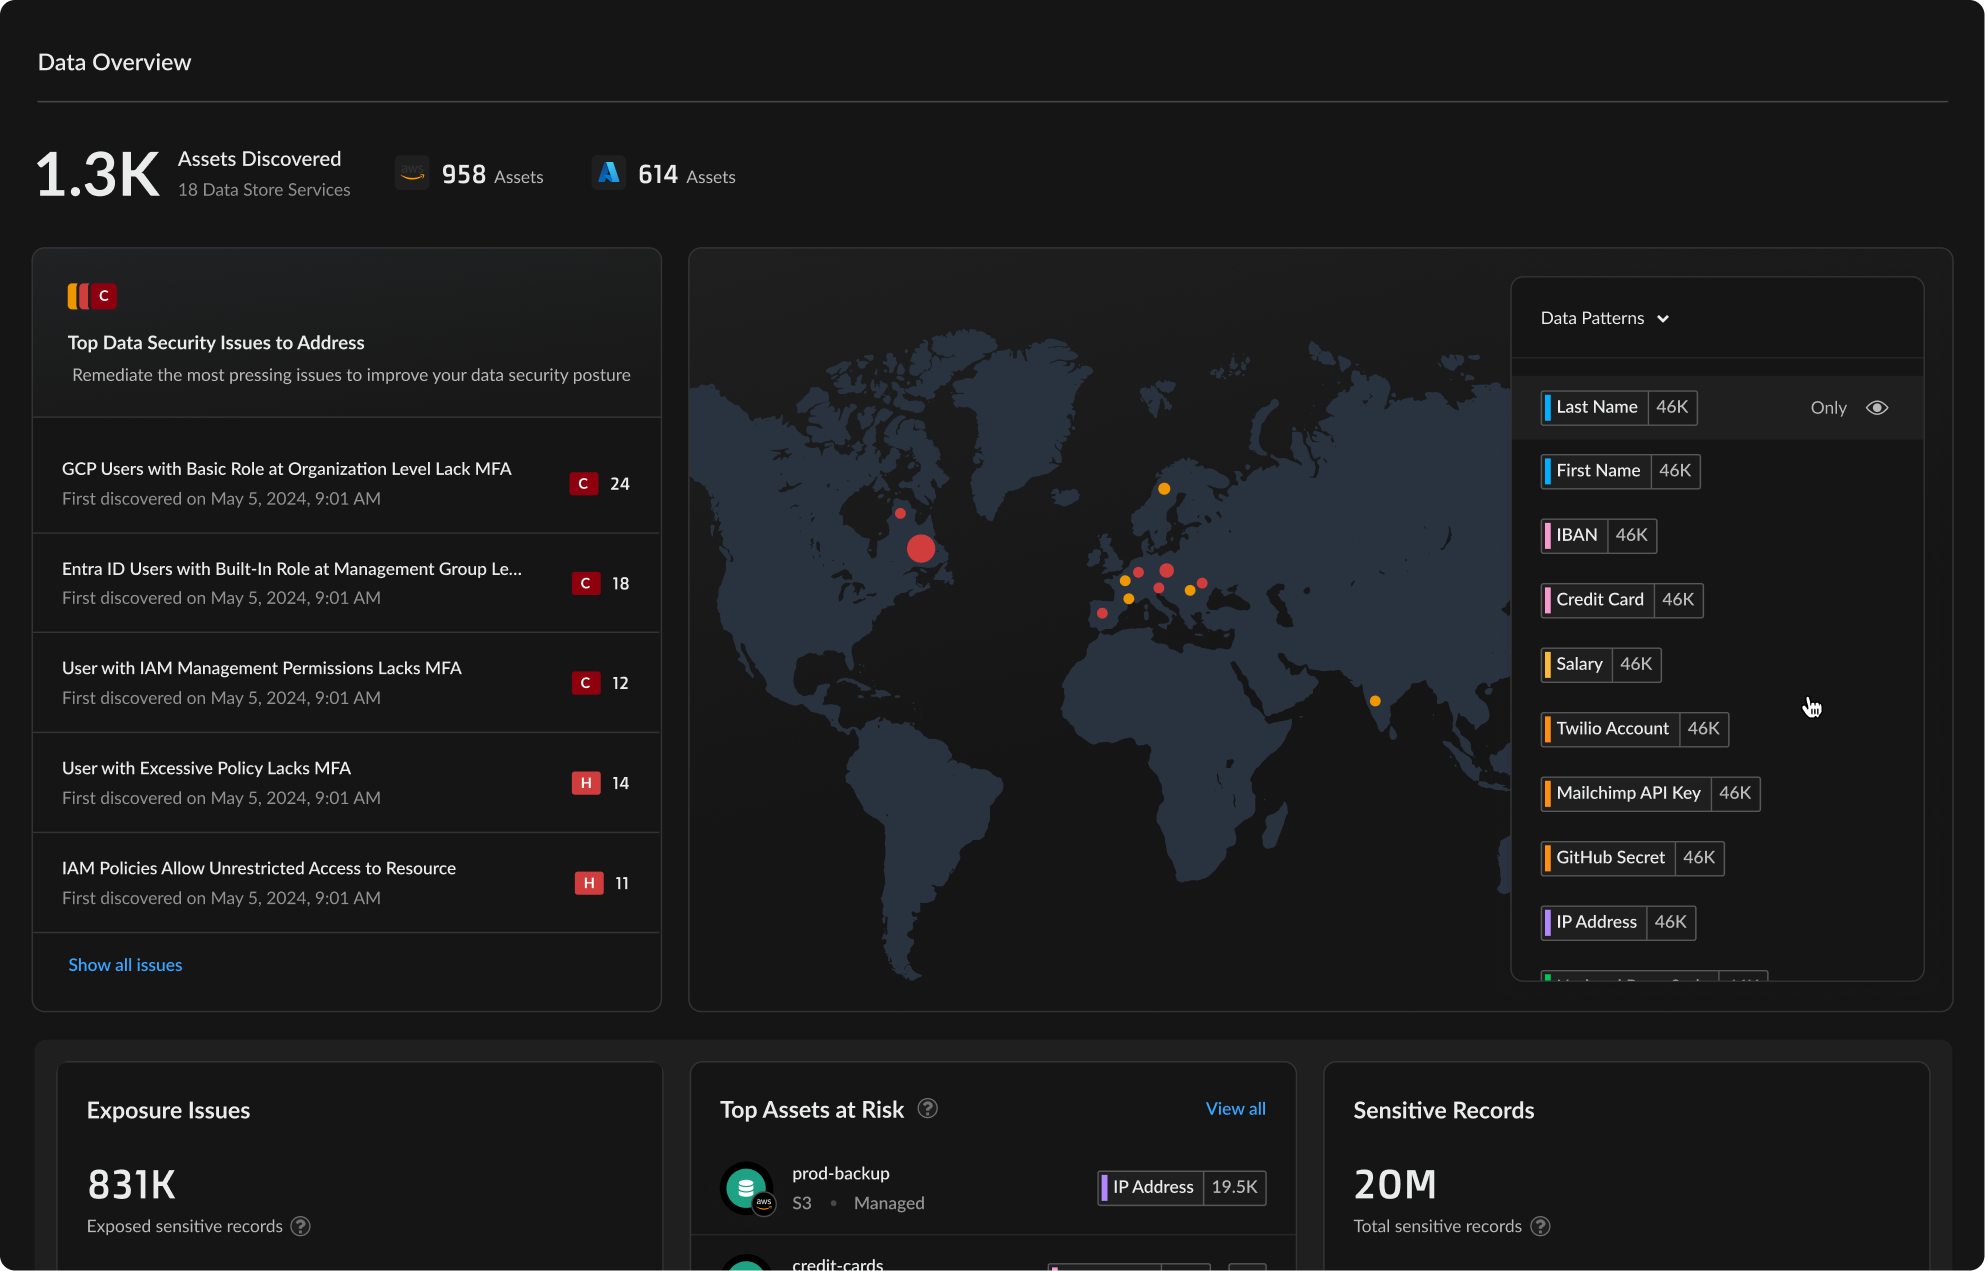The image size is (1985, 1271).
Task: Click the critical badge on the GCP Users issue
Action: 584,484
